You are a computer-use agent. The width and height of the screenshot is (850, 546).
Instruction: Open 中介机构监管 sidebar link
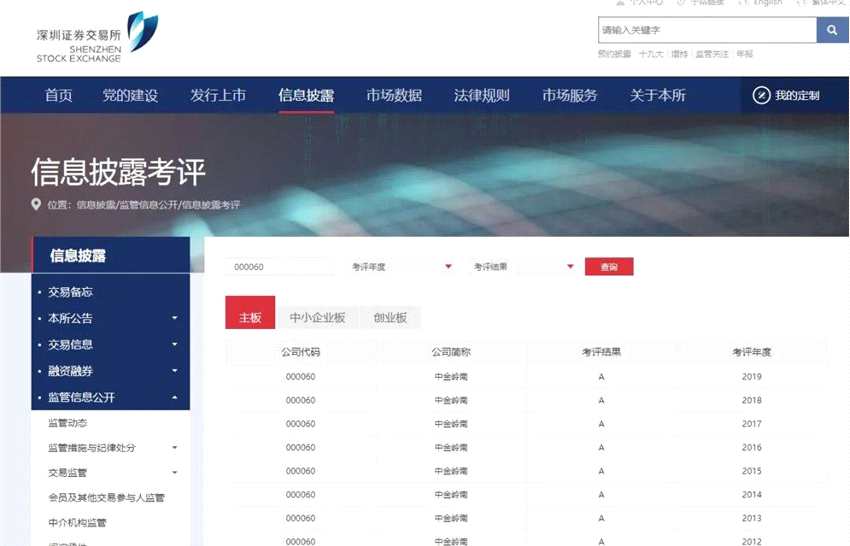point(77,523)
